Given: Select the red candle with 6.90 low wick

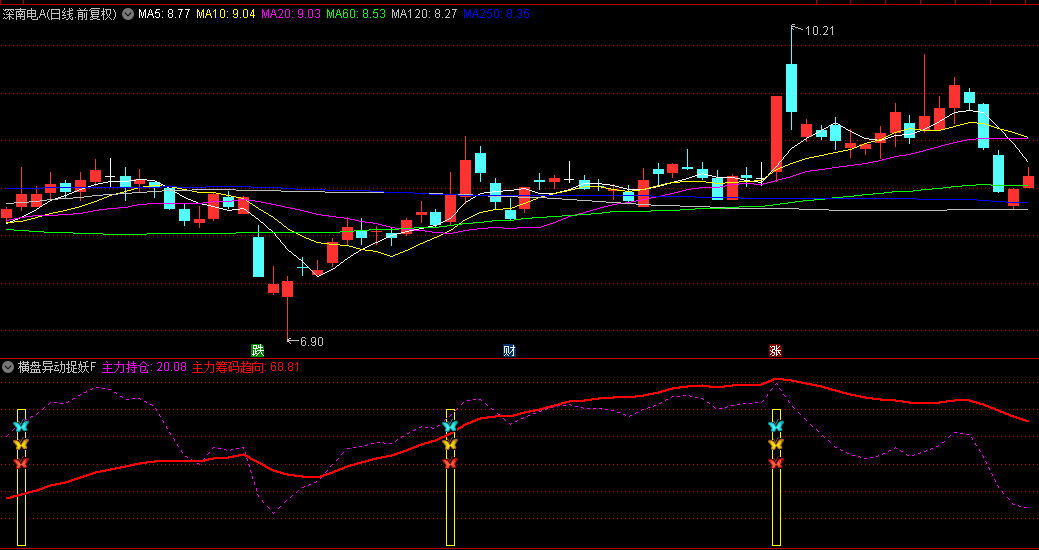Looking at the screenshot, I should click(288, 289).
